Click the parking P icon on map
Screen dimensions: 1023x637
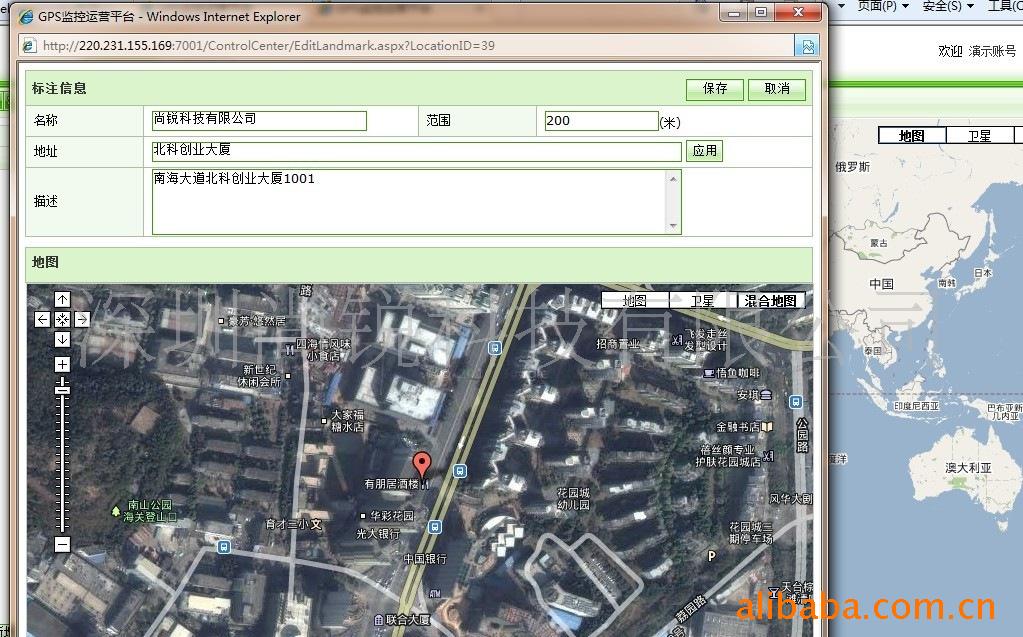pyautogui.click(x=712, y=557)
